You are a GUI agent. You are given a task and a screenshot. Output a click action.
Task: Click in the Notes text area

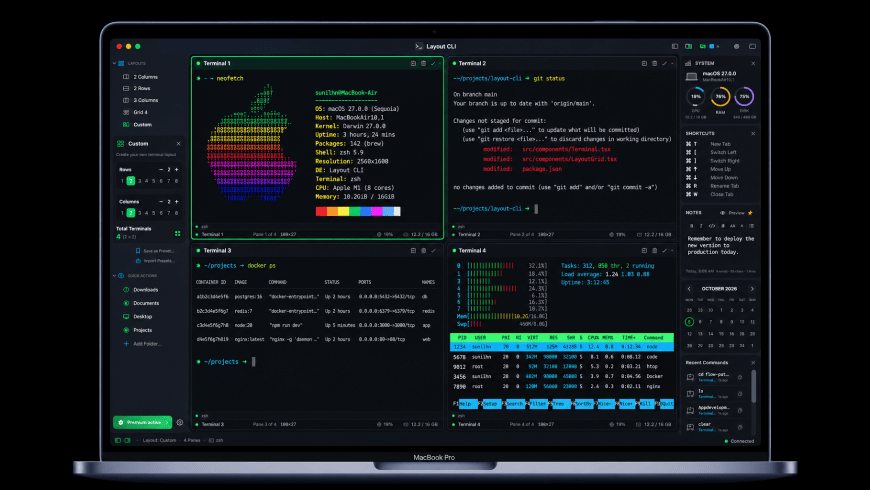720,249
